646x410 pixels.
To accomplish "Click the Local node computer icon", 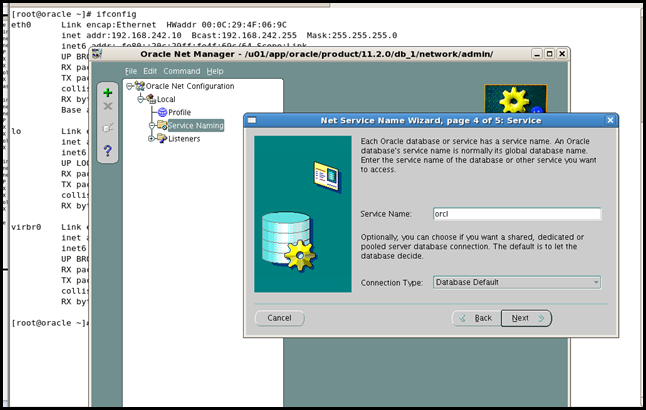I will click(x=151, y=99).
